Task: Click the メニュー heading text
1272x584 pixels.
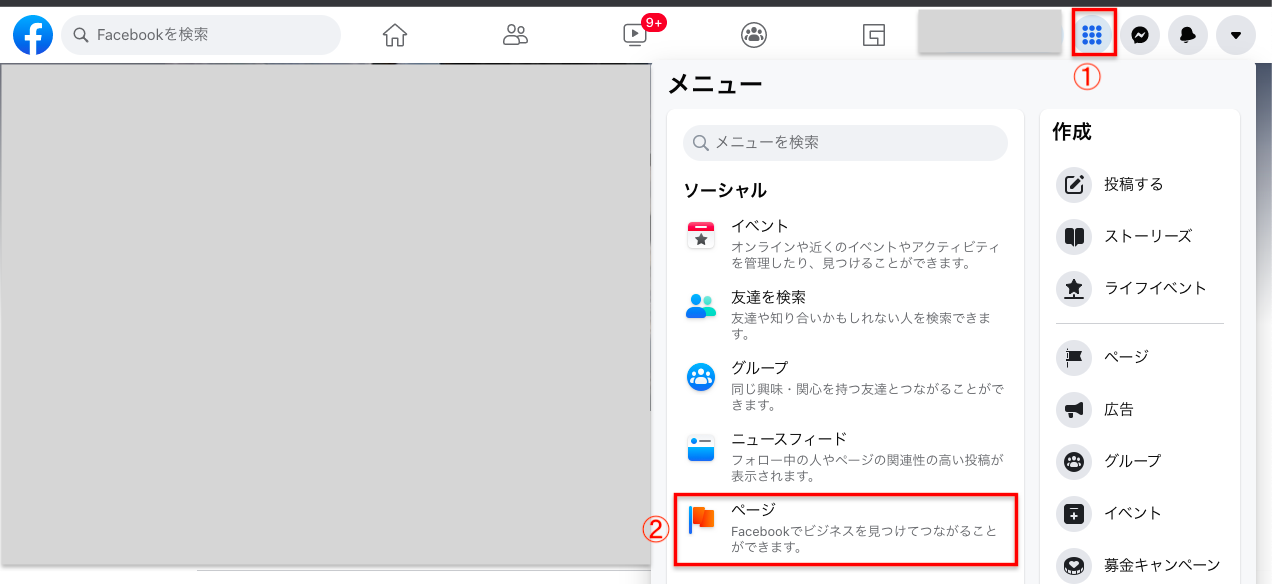Action: pyautogui.click(x=715, y=85)
